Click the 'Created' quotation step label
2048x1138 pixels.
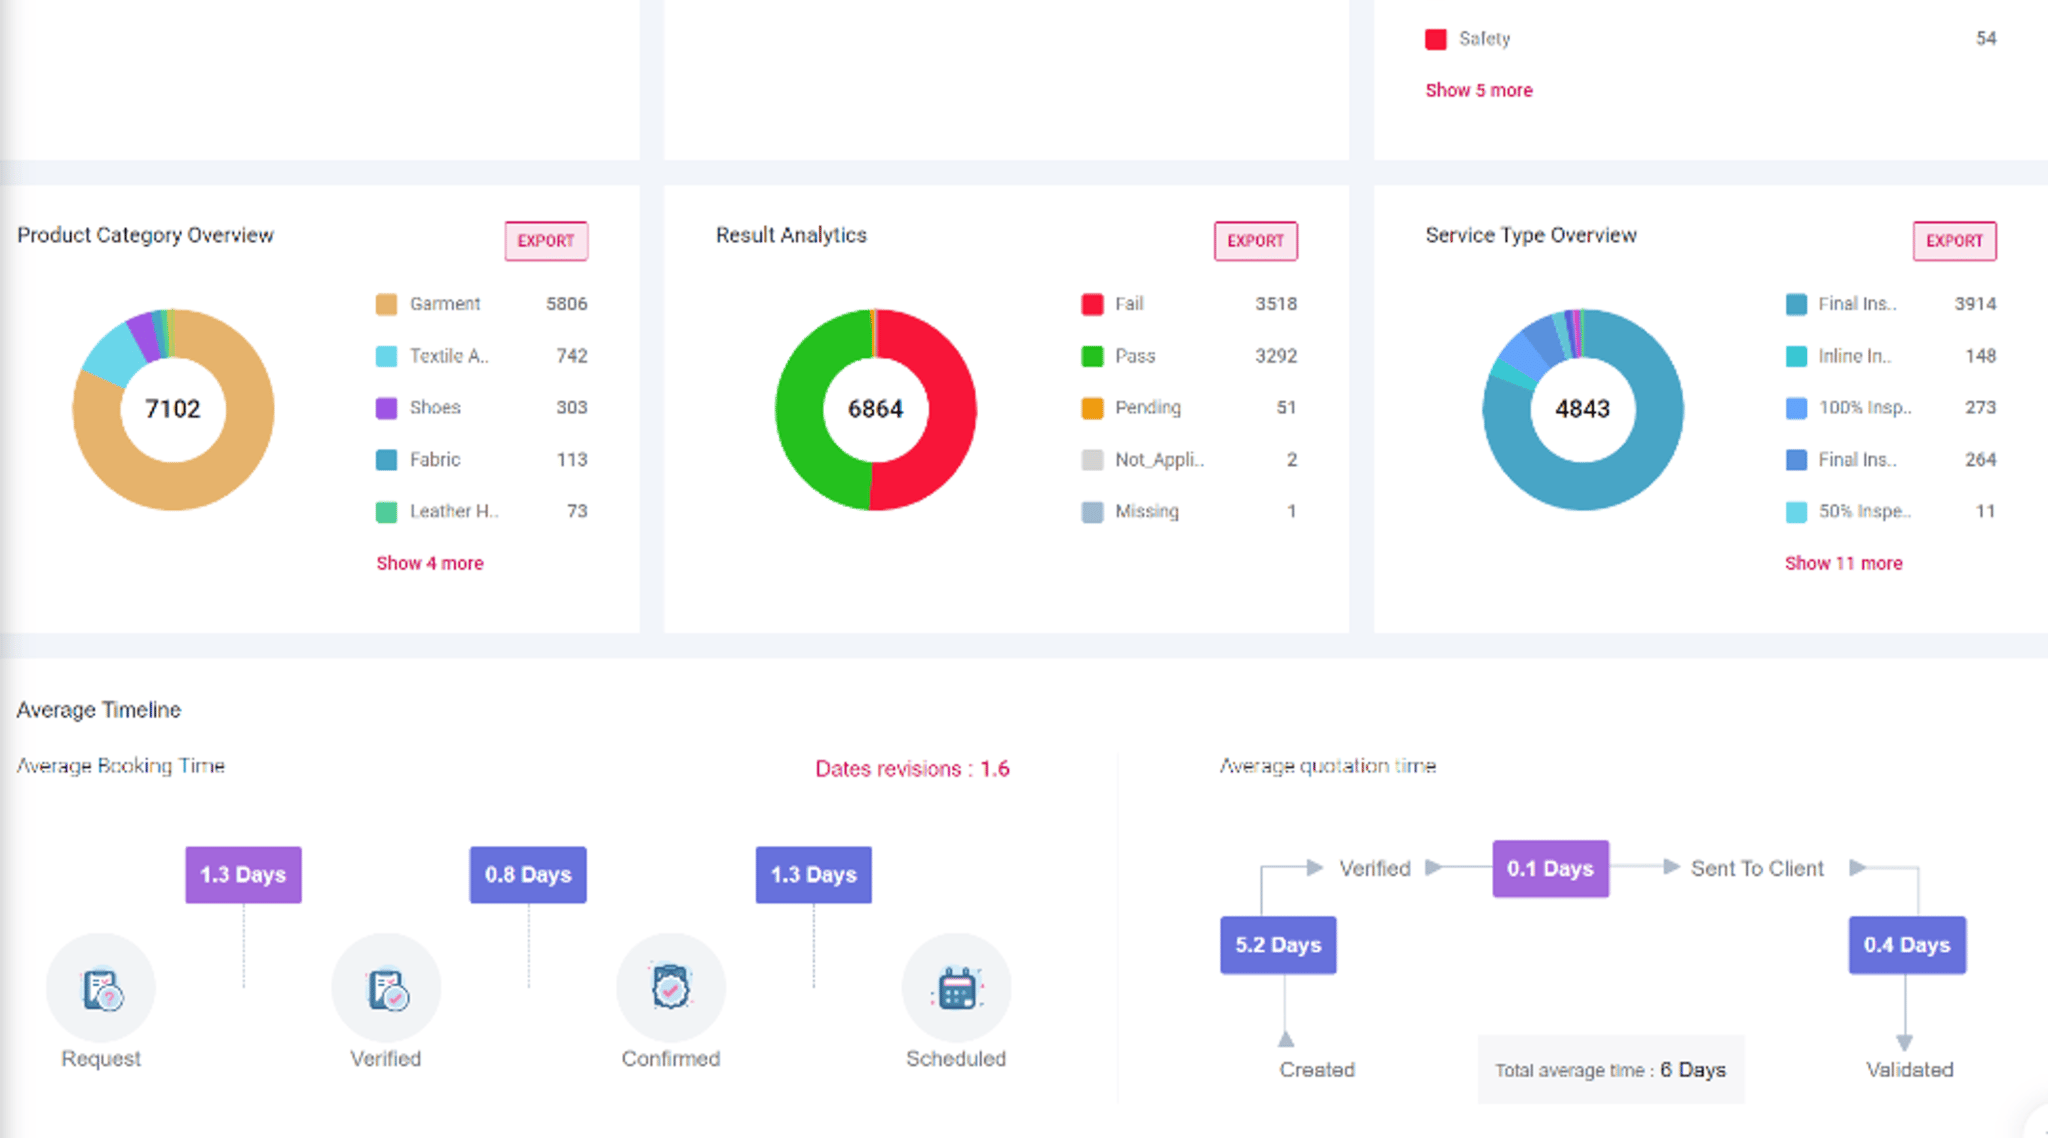point(1317,1070)
